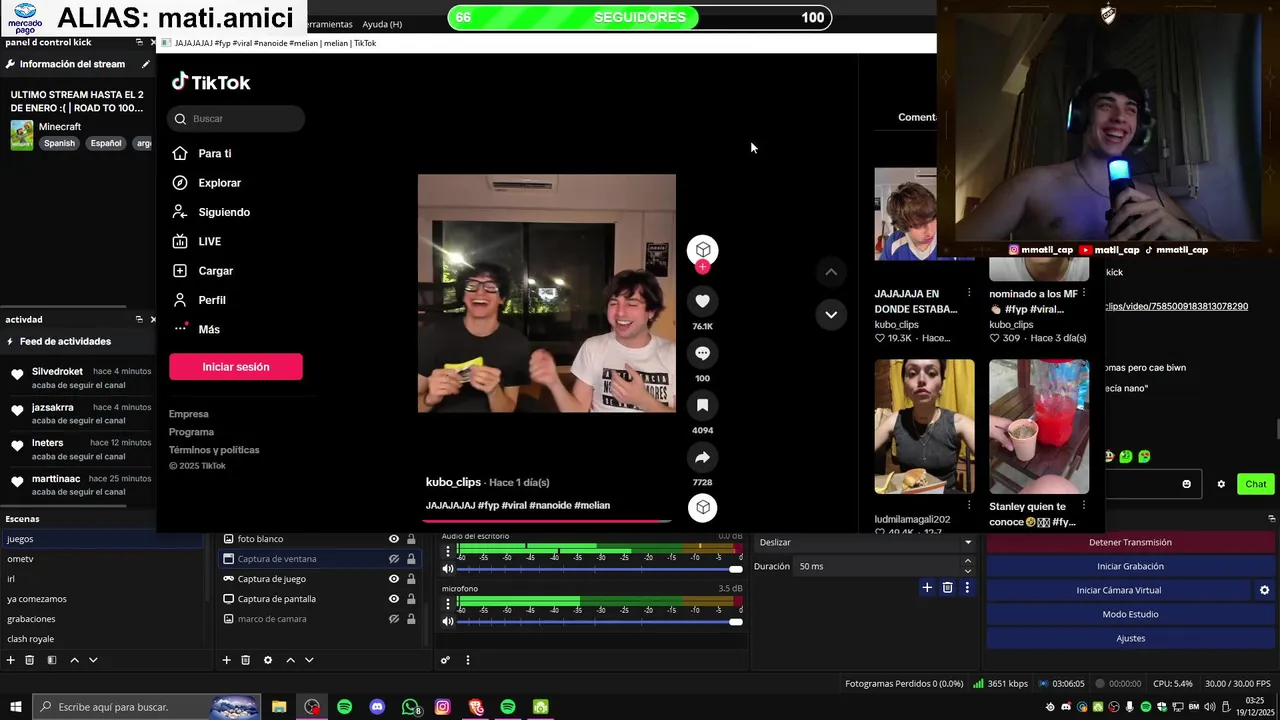This screenshot has height=720, width=1280.
Task: Add a new scene with the plus icon
Action: 11,660
